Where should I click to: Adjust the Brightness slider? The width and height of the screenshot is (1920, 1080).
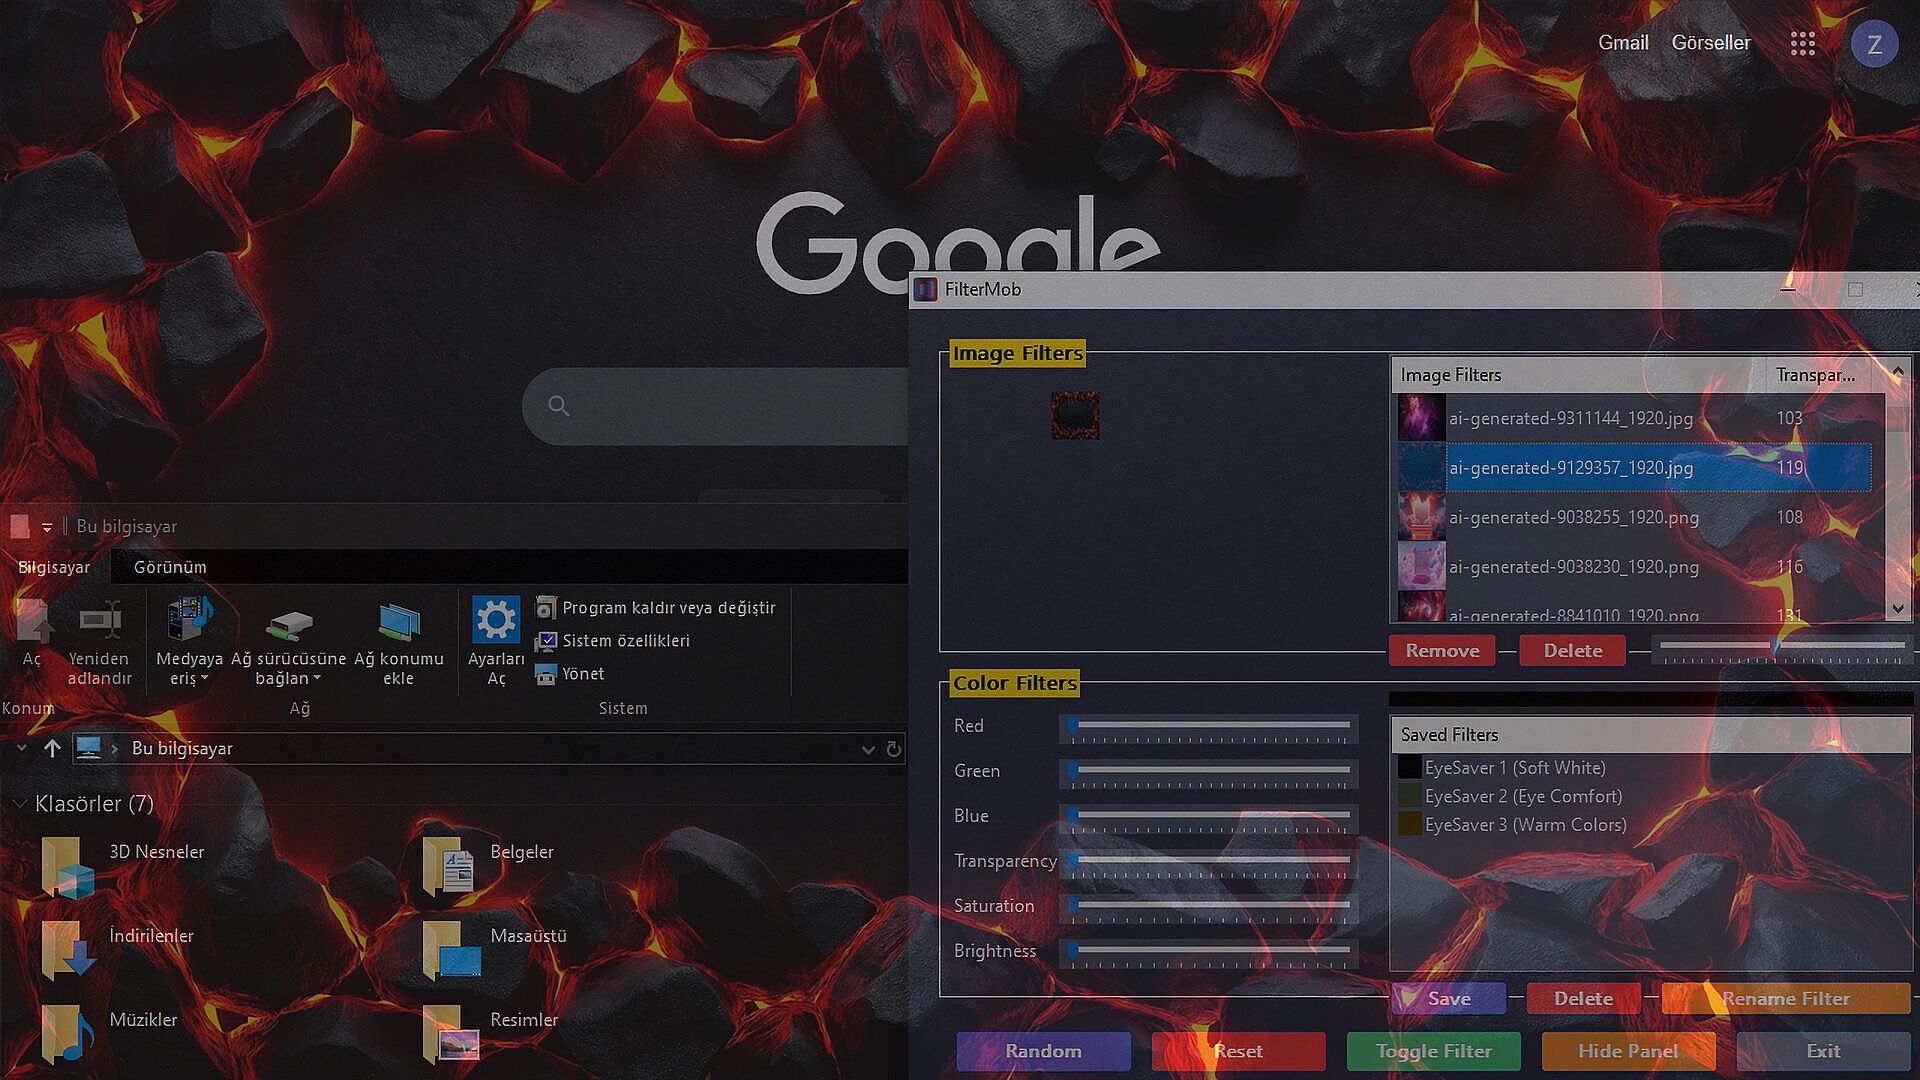click(1073, 950)
